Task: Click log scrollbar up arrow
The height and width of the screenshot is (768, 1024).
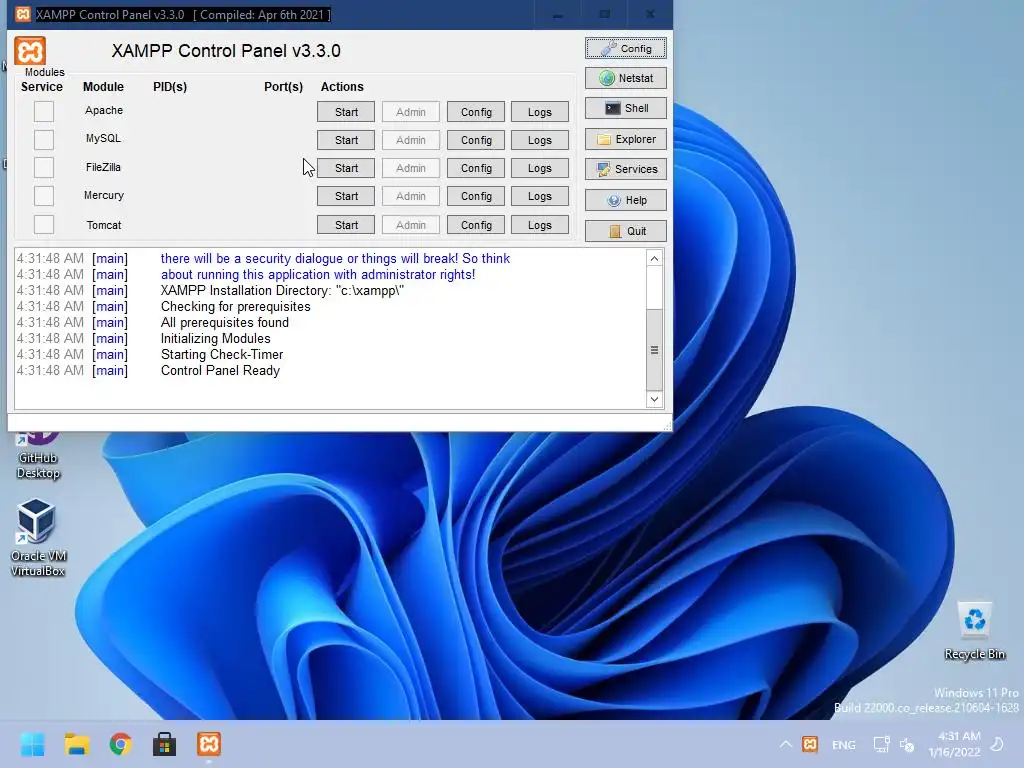Action: coord(654,259)
